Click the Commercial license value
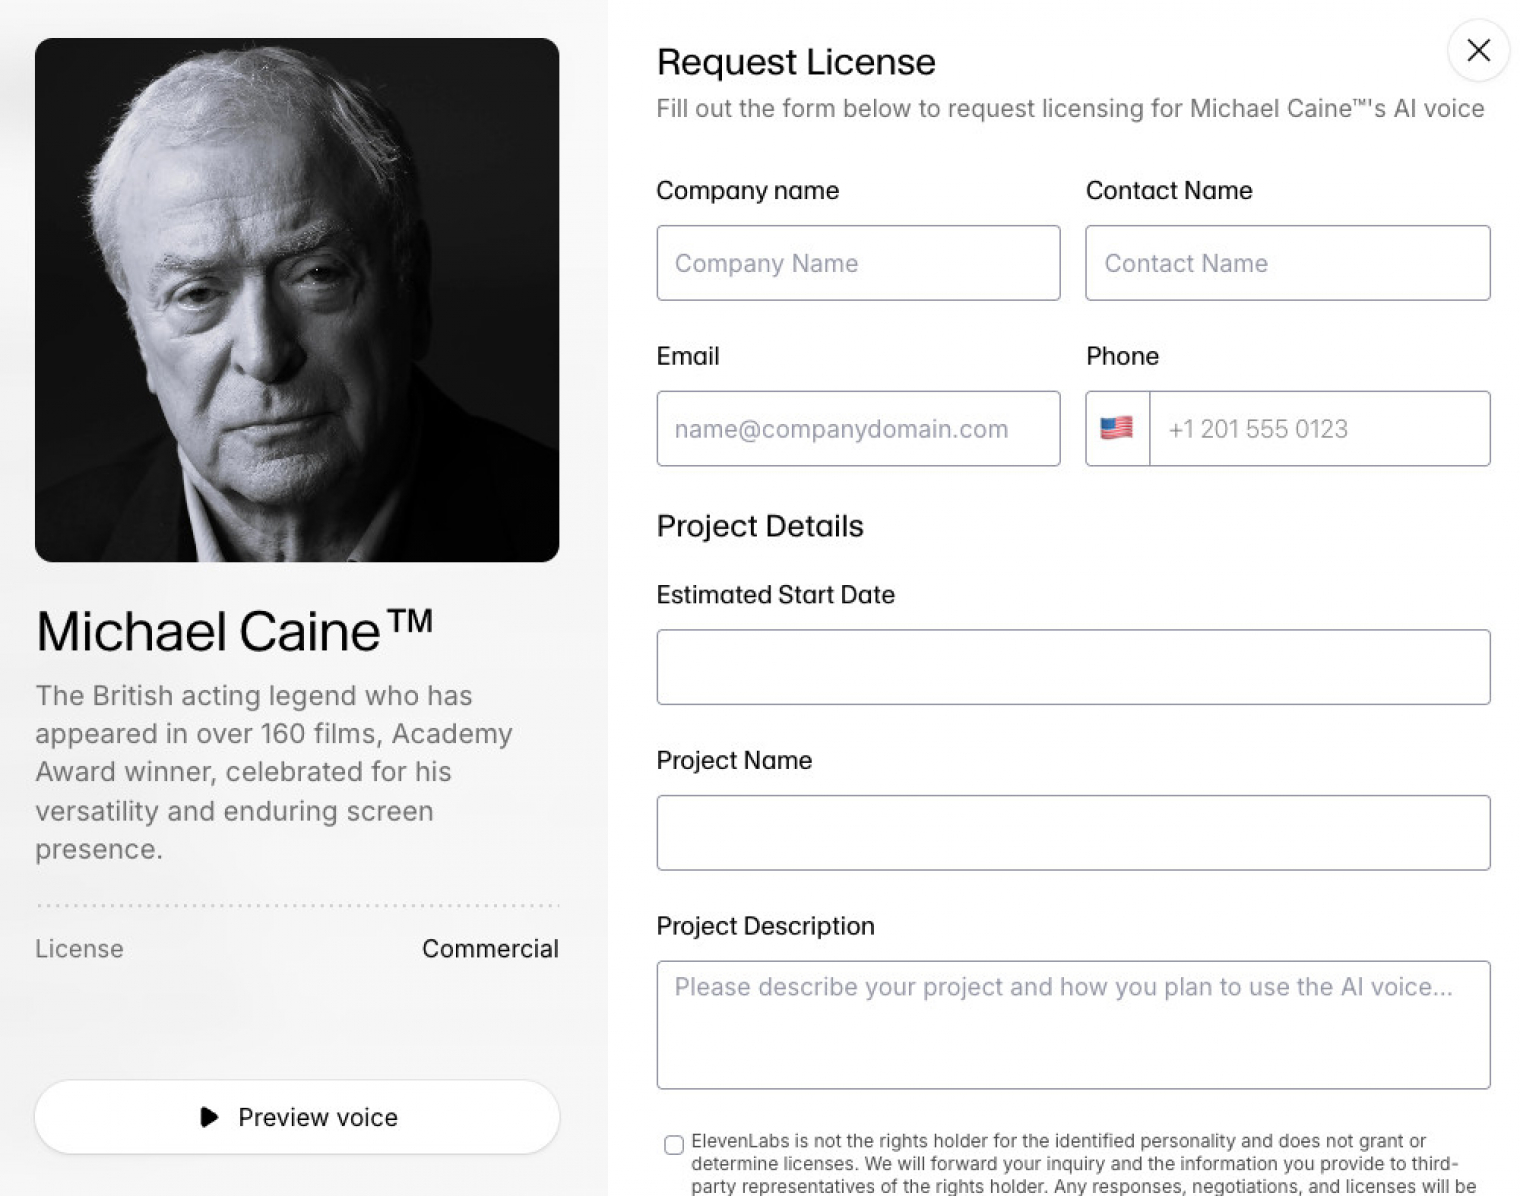Screen dimensions: 1520x1196 [x=490, y=949]
